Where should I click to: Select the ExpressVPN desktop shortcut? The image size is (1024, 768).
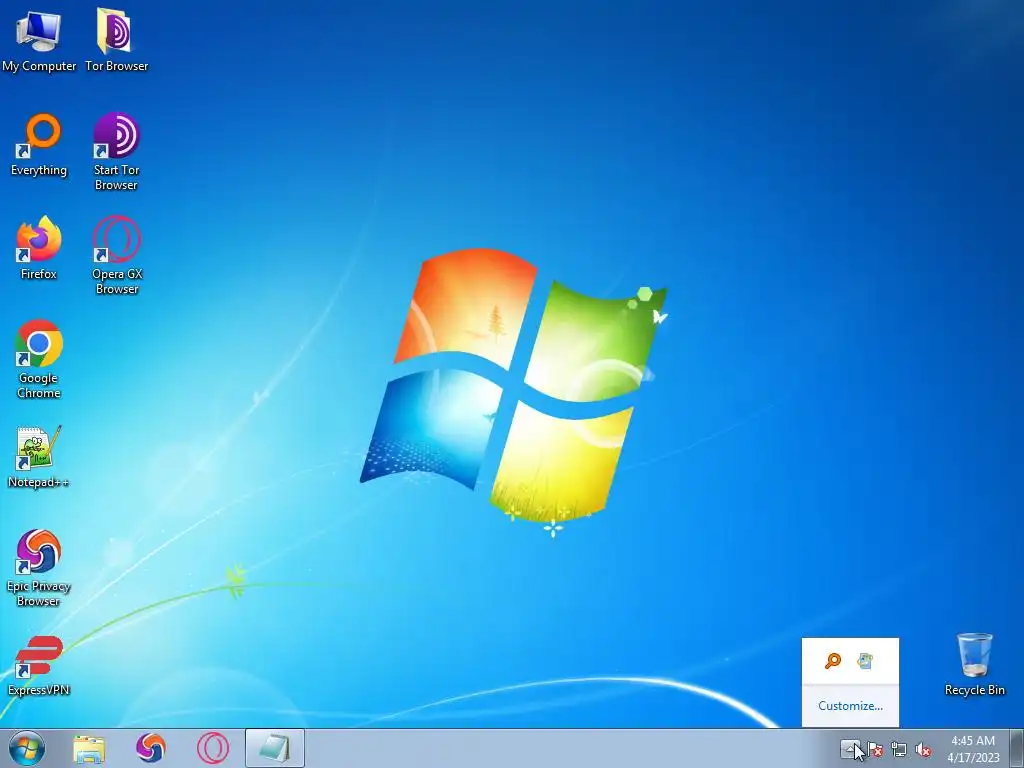(39, 665)
